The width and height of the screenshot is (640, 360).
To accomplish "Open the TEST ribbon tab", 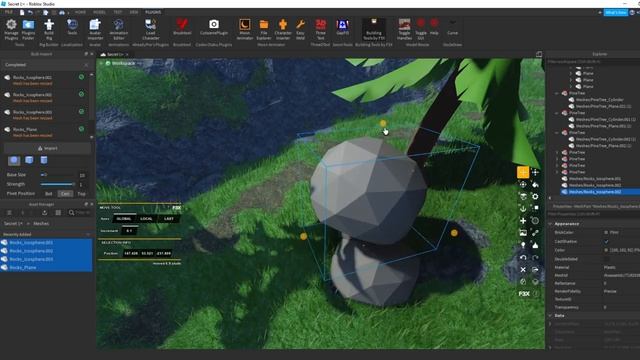I will point(118,12).
